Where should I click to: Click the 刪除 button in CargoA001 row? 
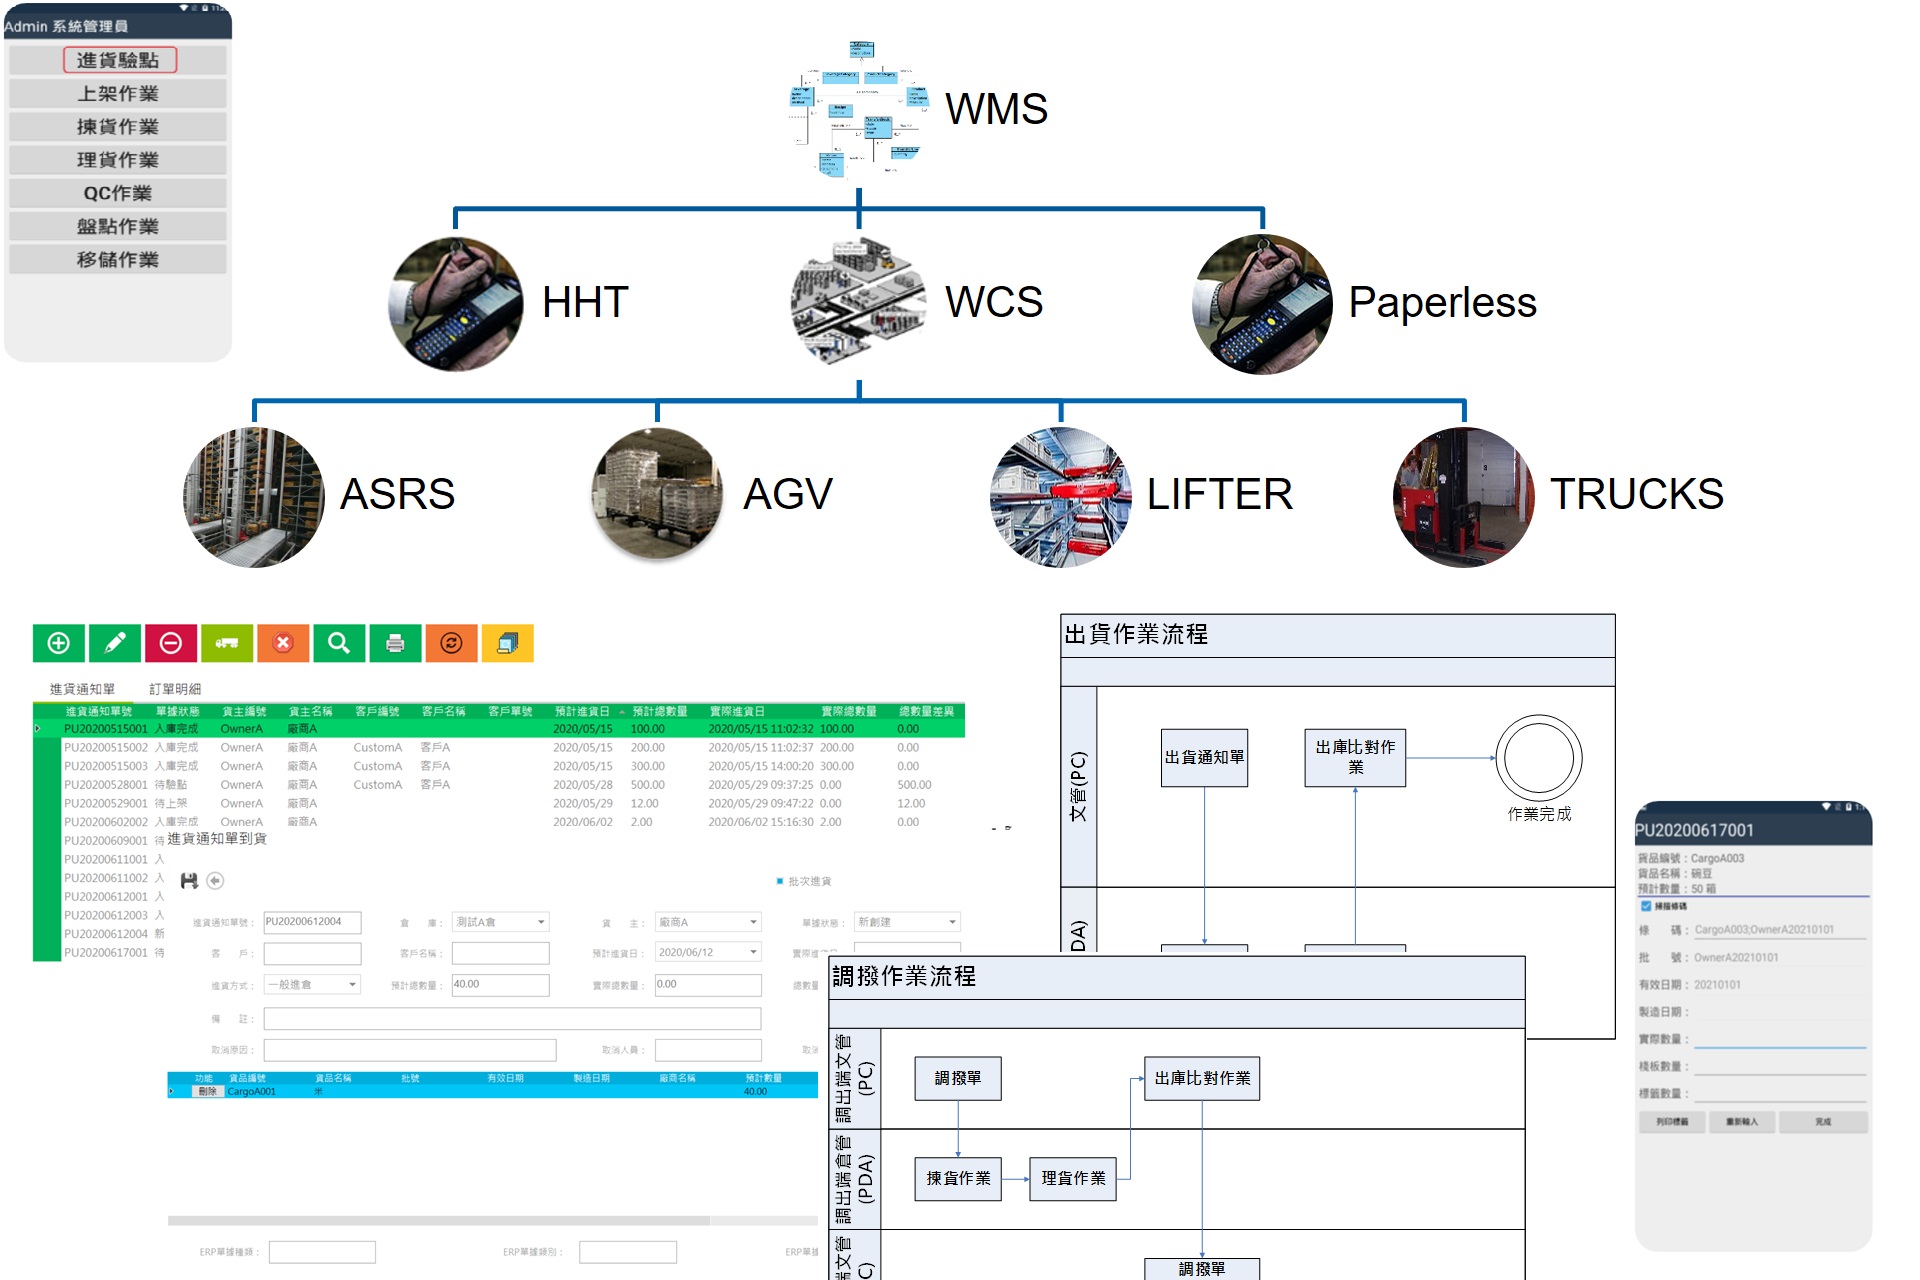pos(207,1092)
